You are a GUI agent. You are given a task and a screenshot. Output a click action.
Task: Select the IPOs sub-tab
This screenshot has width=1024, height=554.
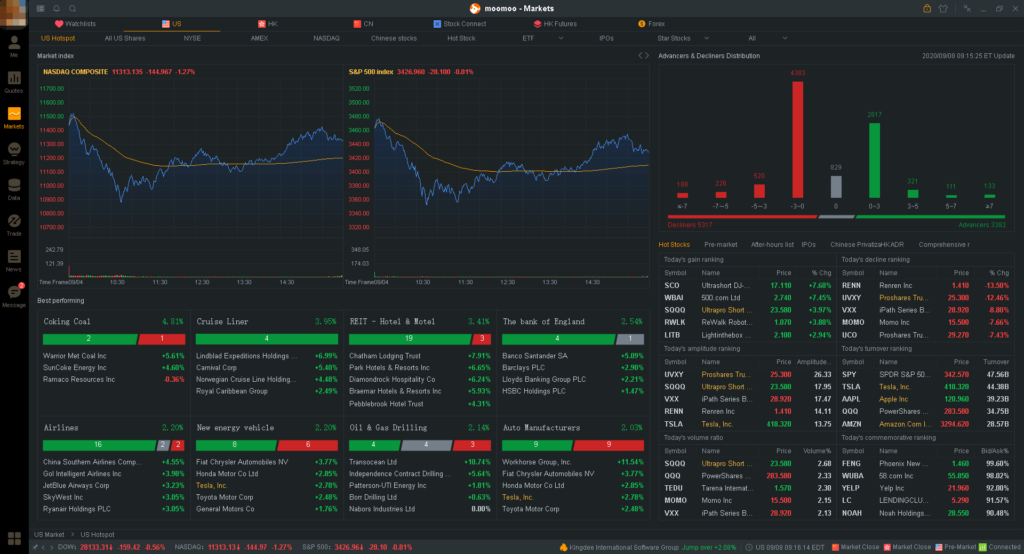click(606, 38)
